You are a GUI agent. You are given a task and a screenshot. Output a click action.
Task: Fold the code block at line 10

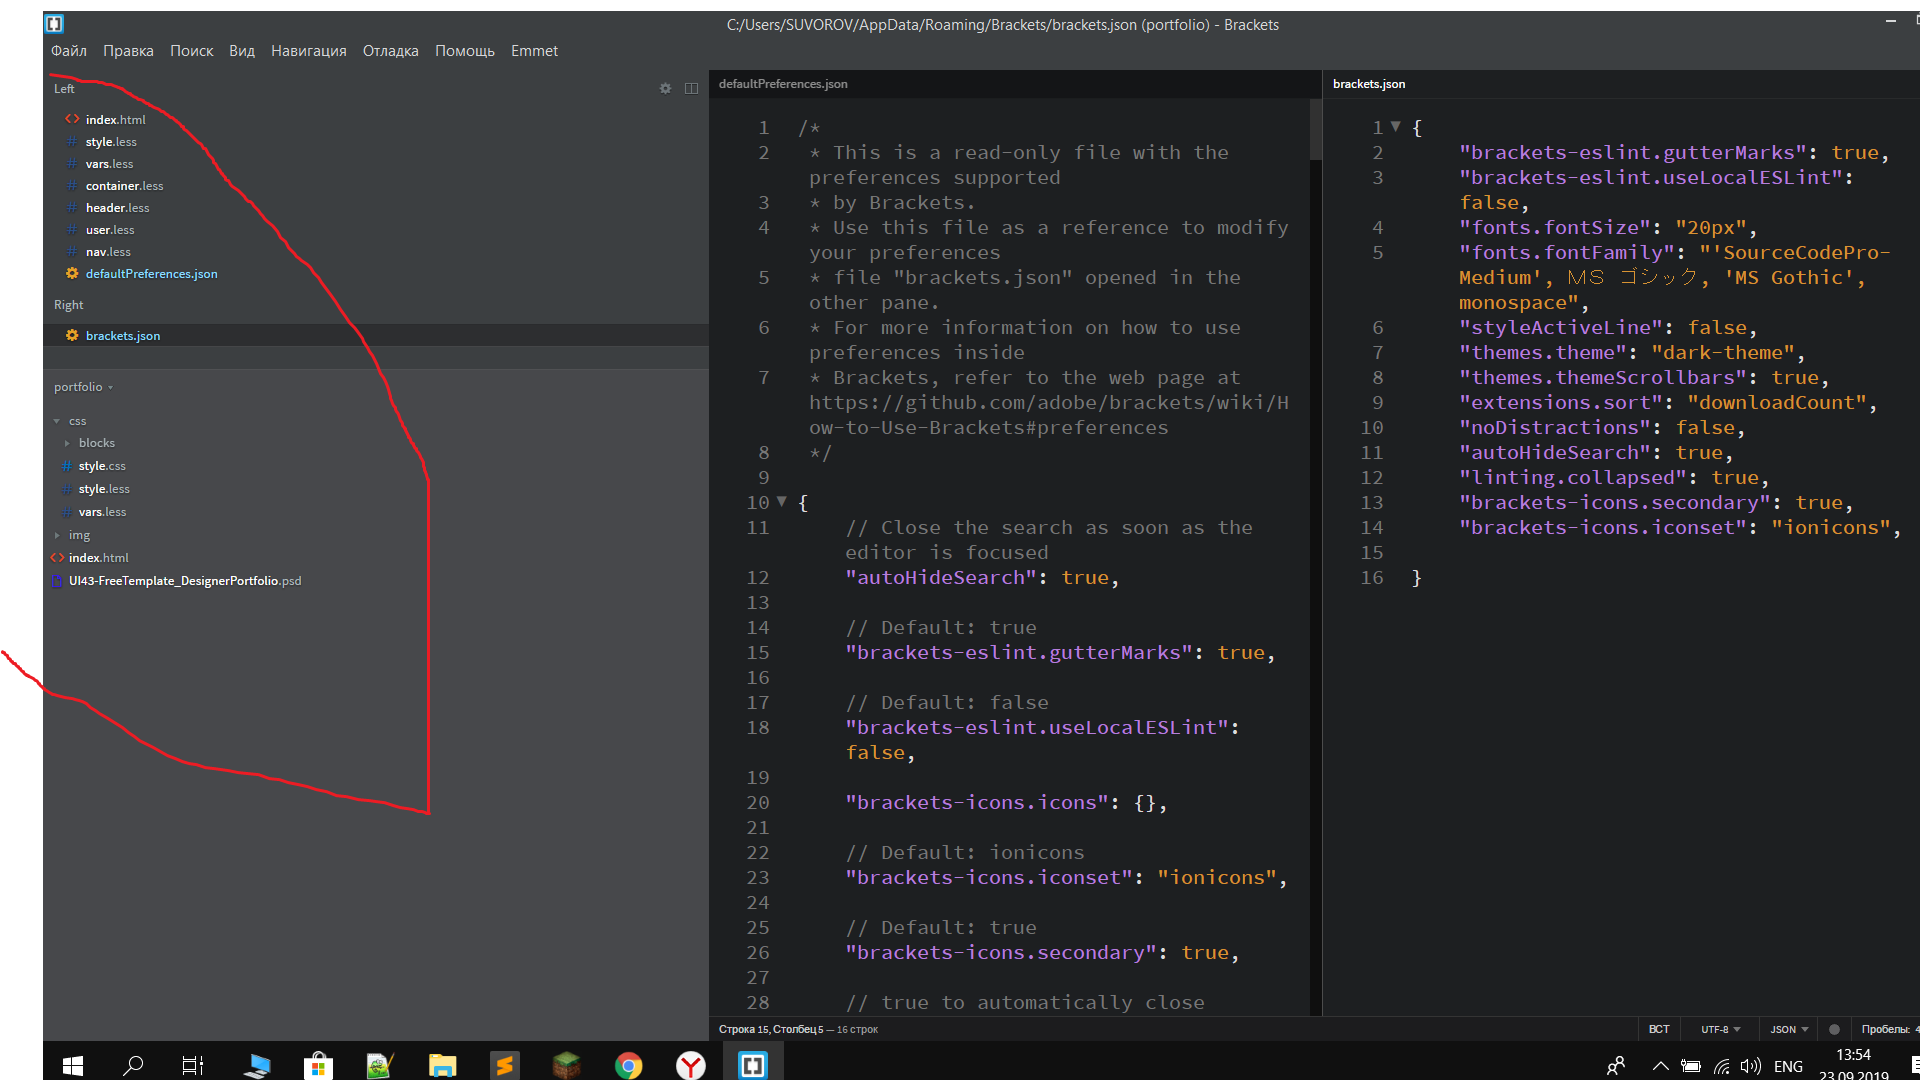782,502
